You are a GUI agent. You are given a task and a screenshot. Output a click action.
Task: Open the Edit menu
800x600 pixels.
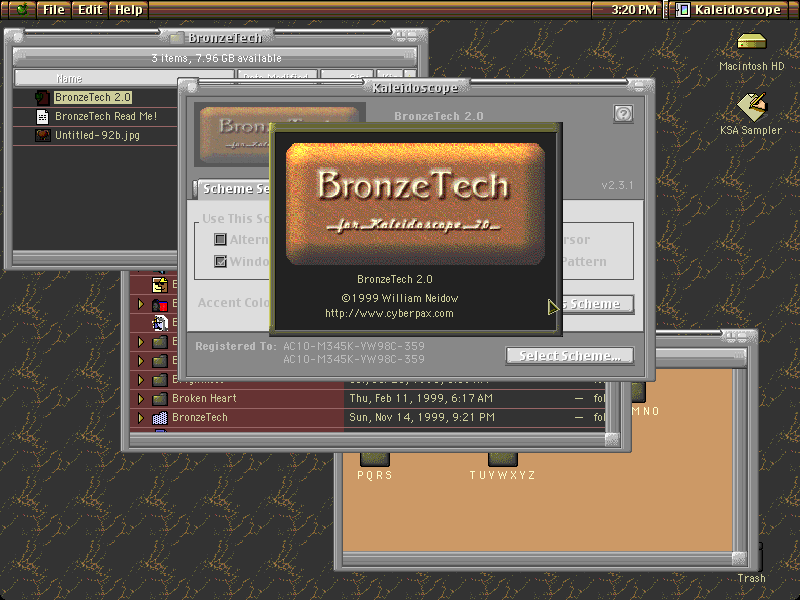(x=90, y=9)
